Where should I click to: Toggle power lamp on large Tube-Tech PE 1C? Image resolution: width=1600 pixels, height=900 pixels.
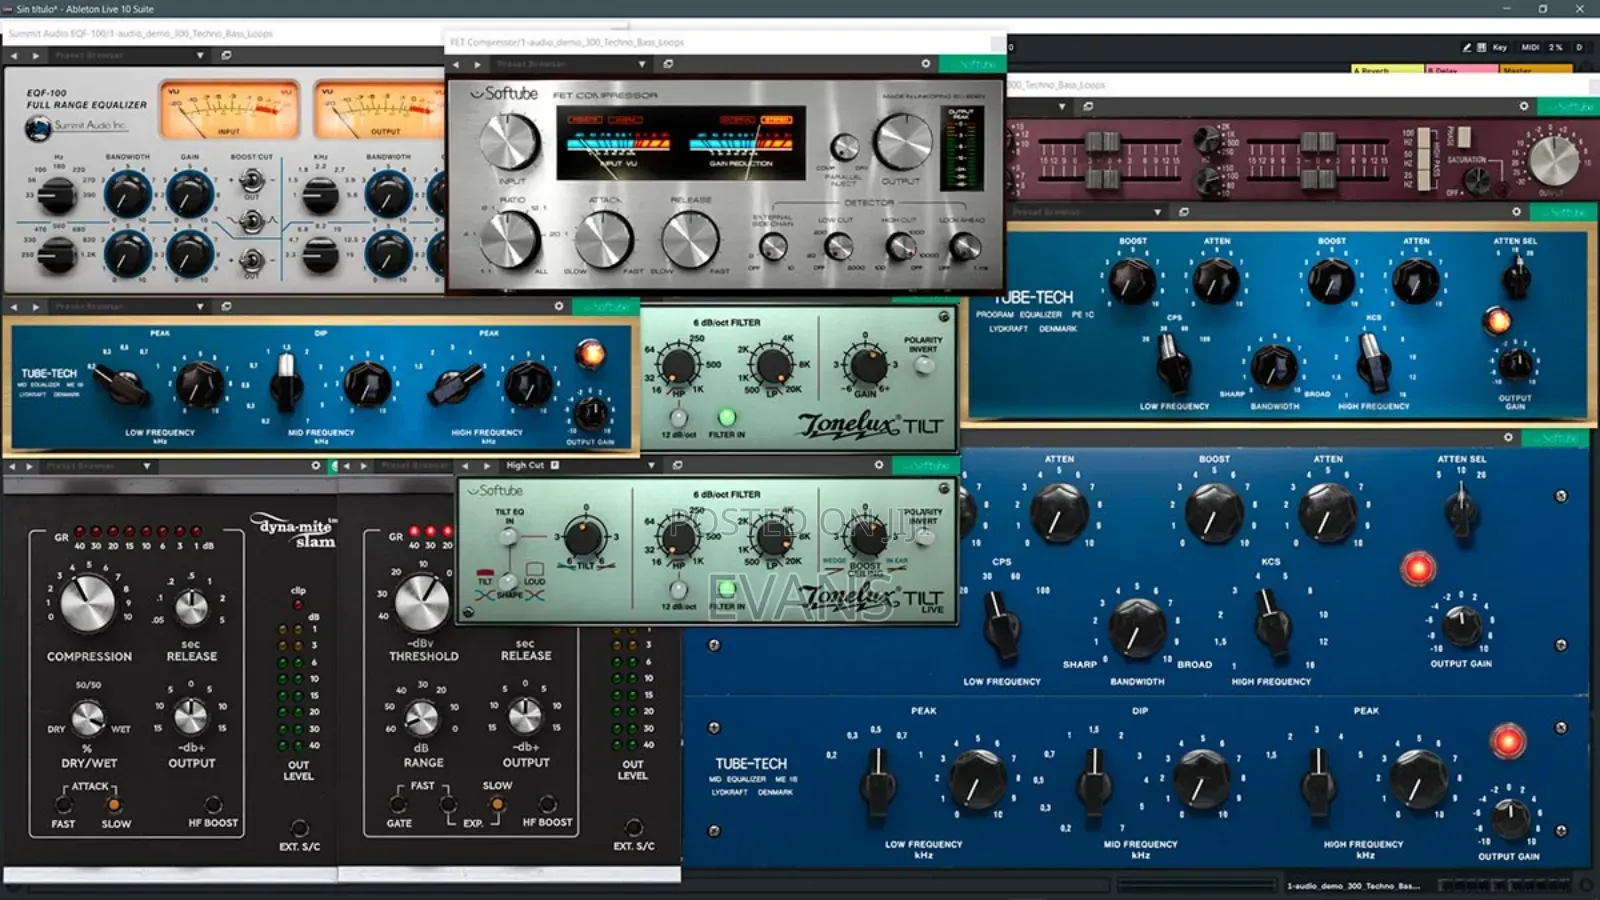(1417, 568)
